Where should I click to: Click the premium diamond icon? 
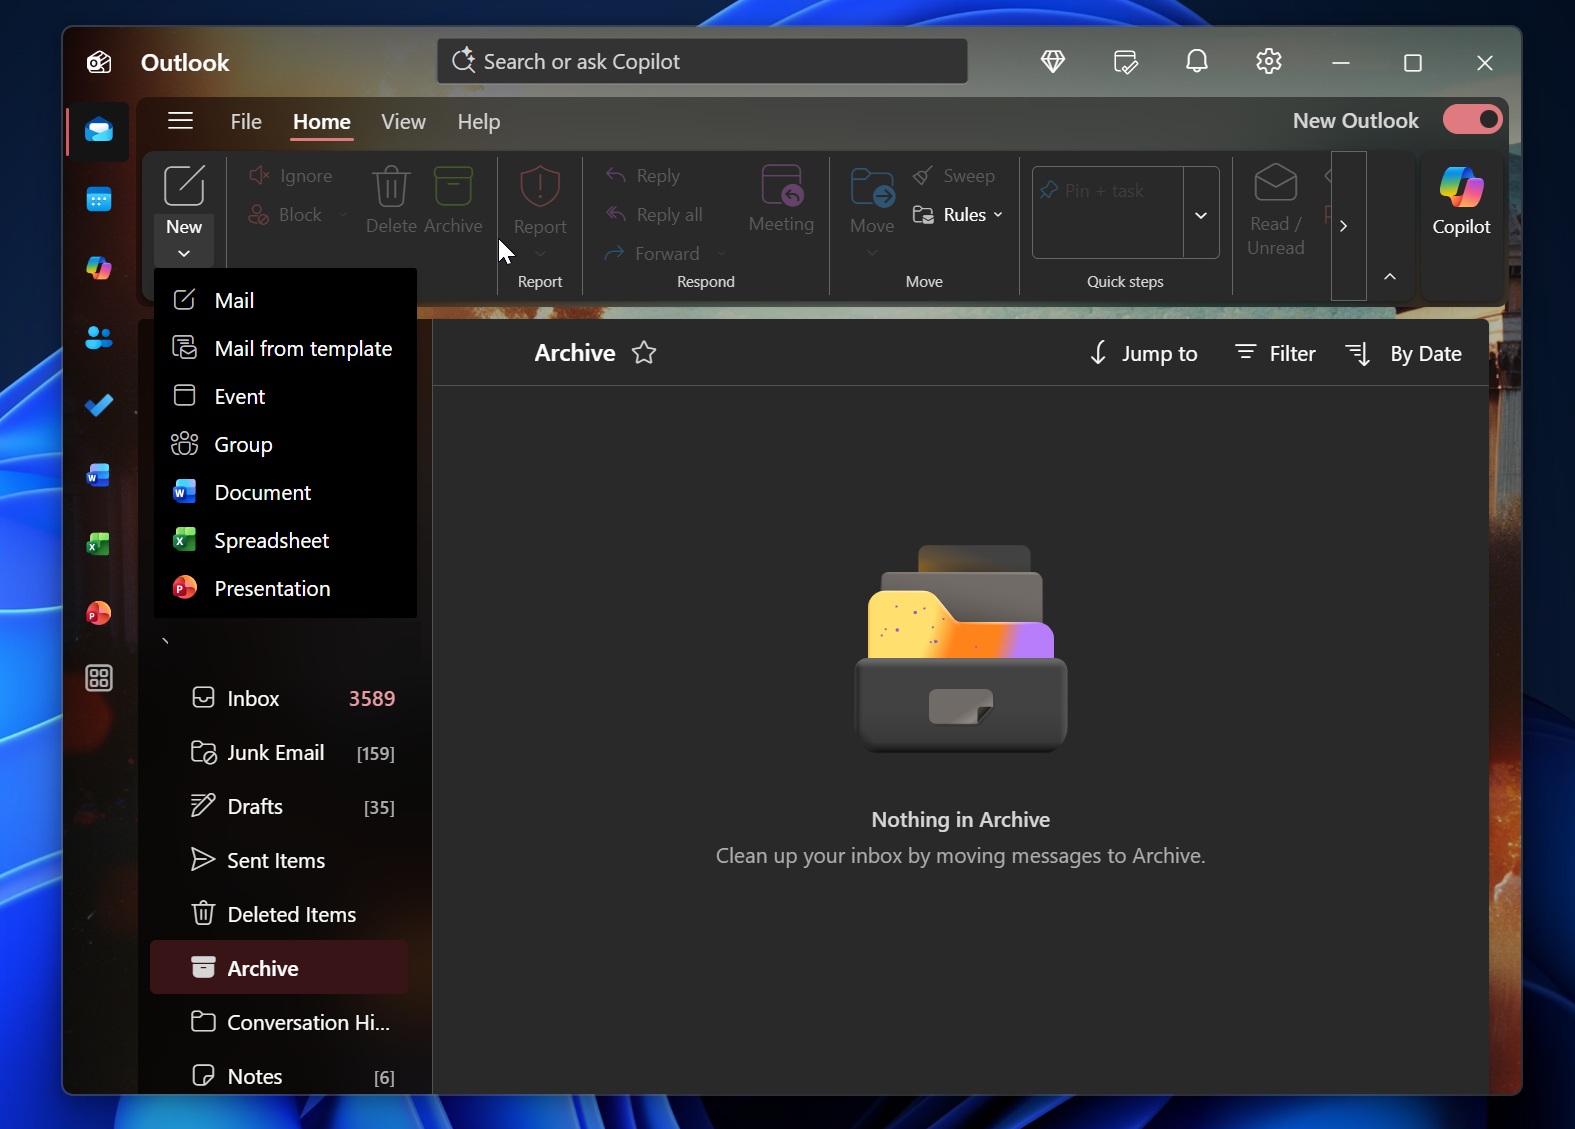(1053, 62)
